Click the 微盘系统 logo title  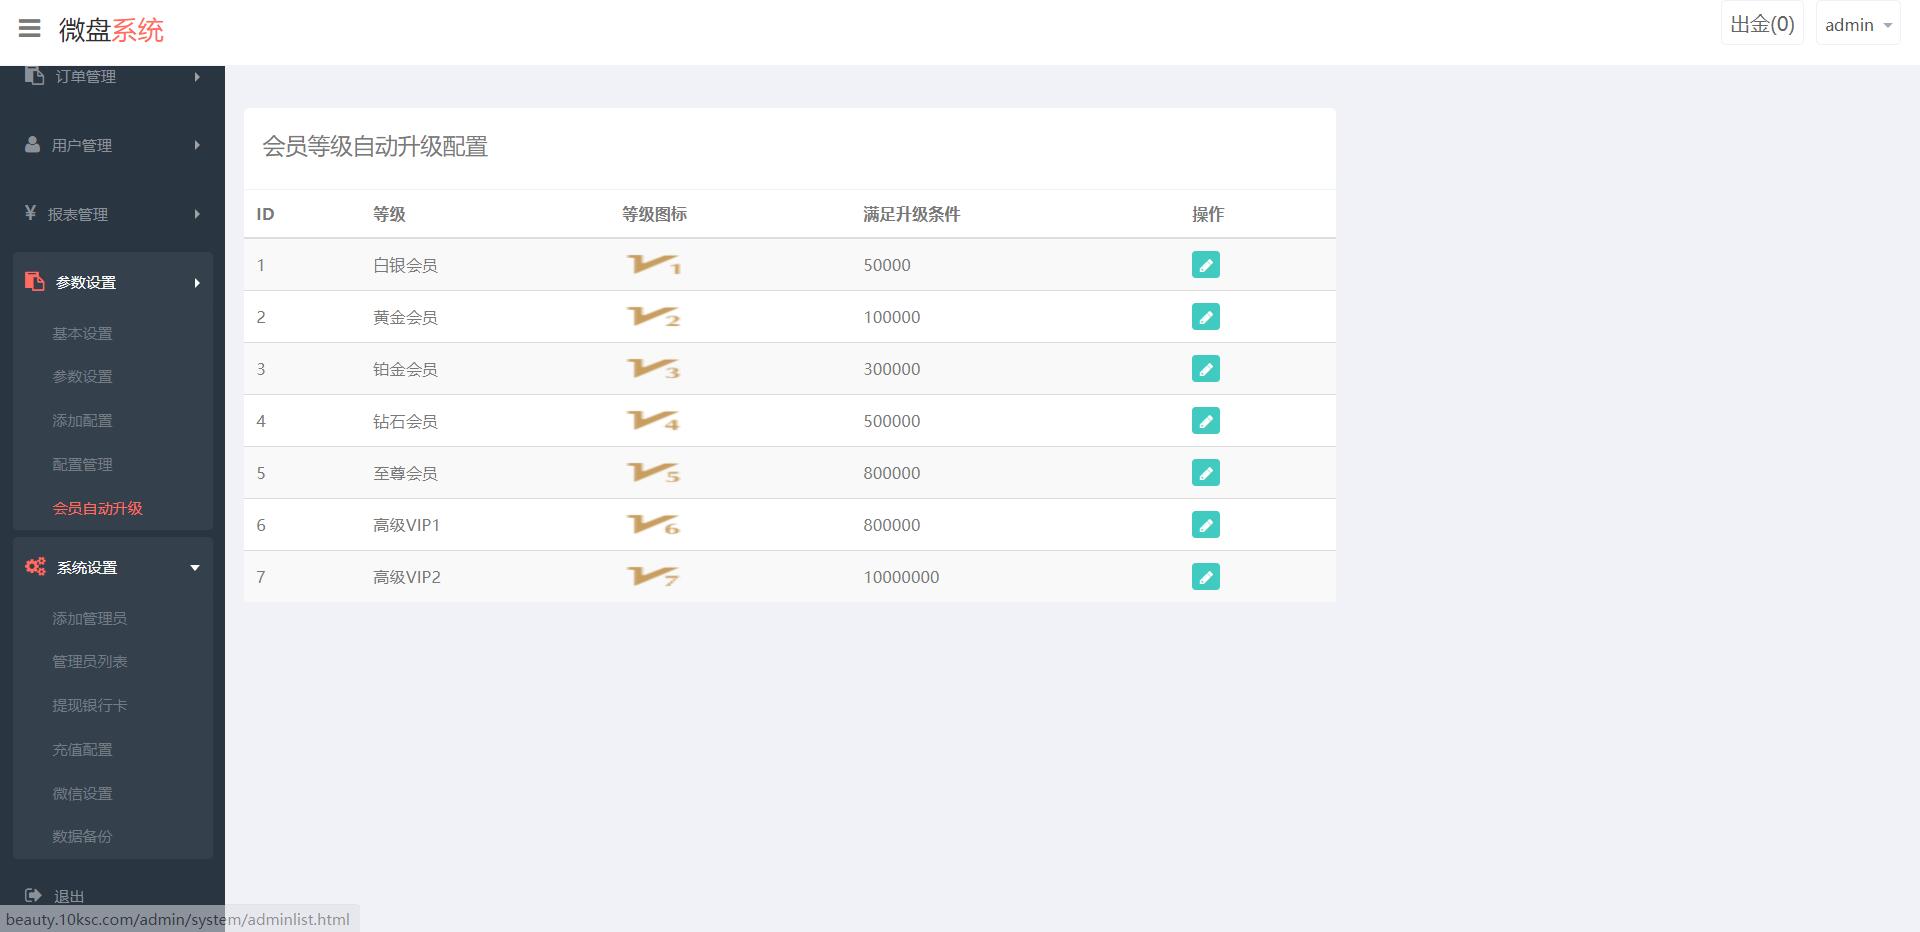click(x=111, y=30)
